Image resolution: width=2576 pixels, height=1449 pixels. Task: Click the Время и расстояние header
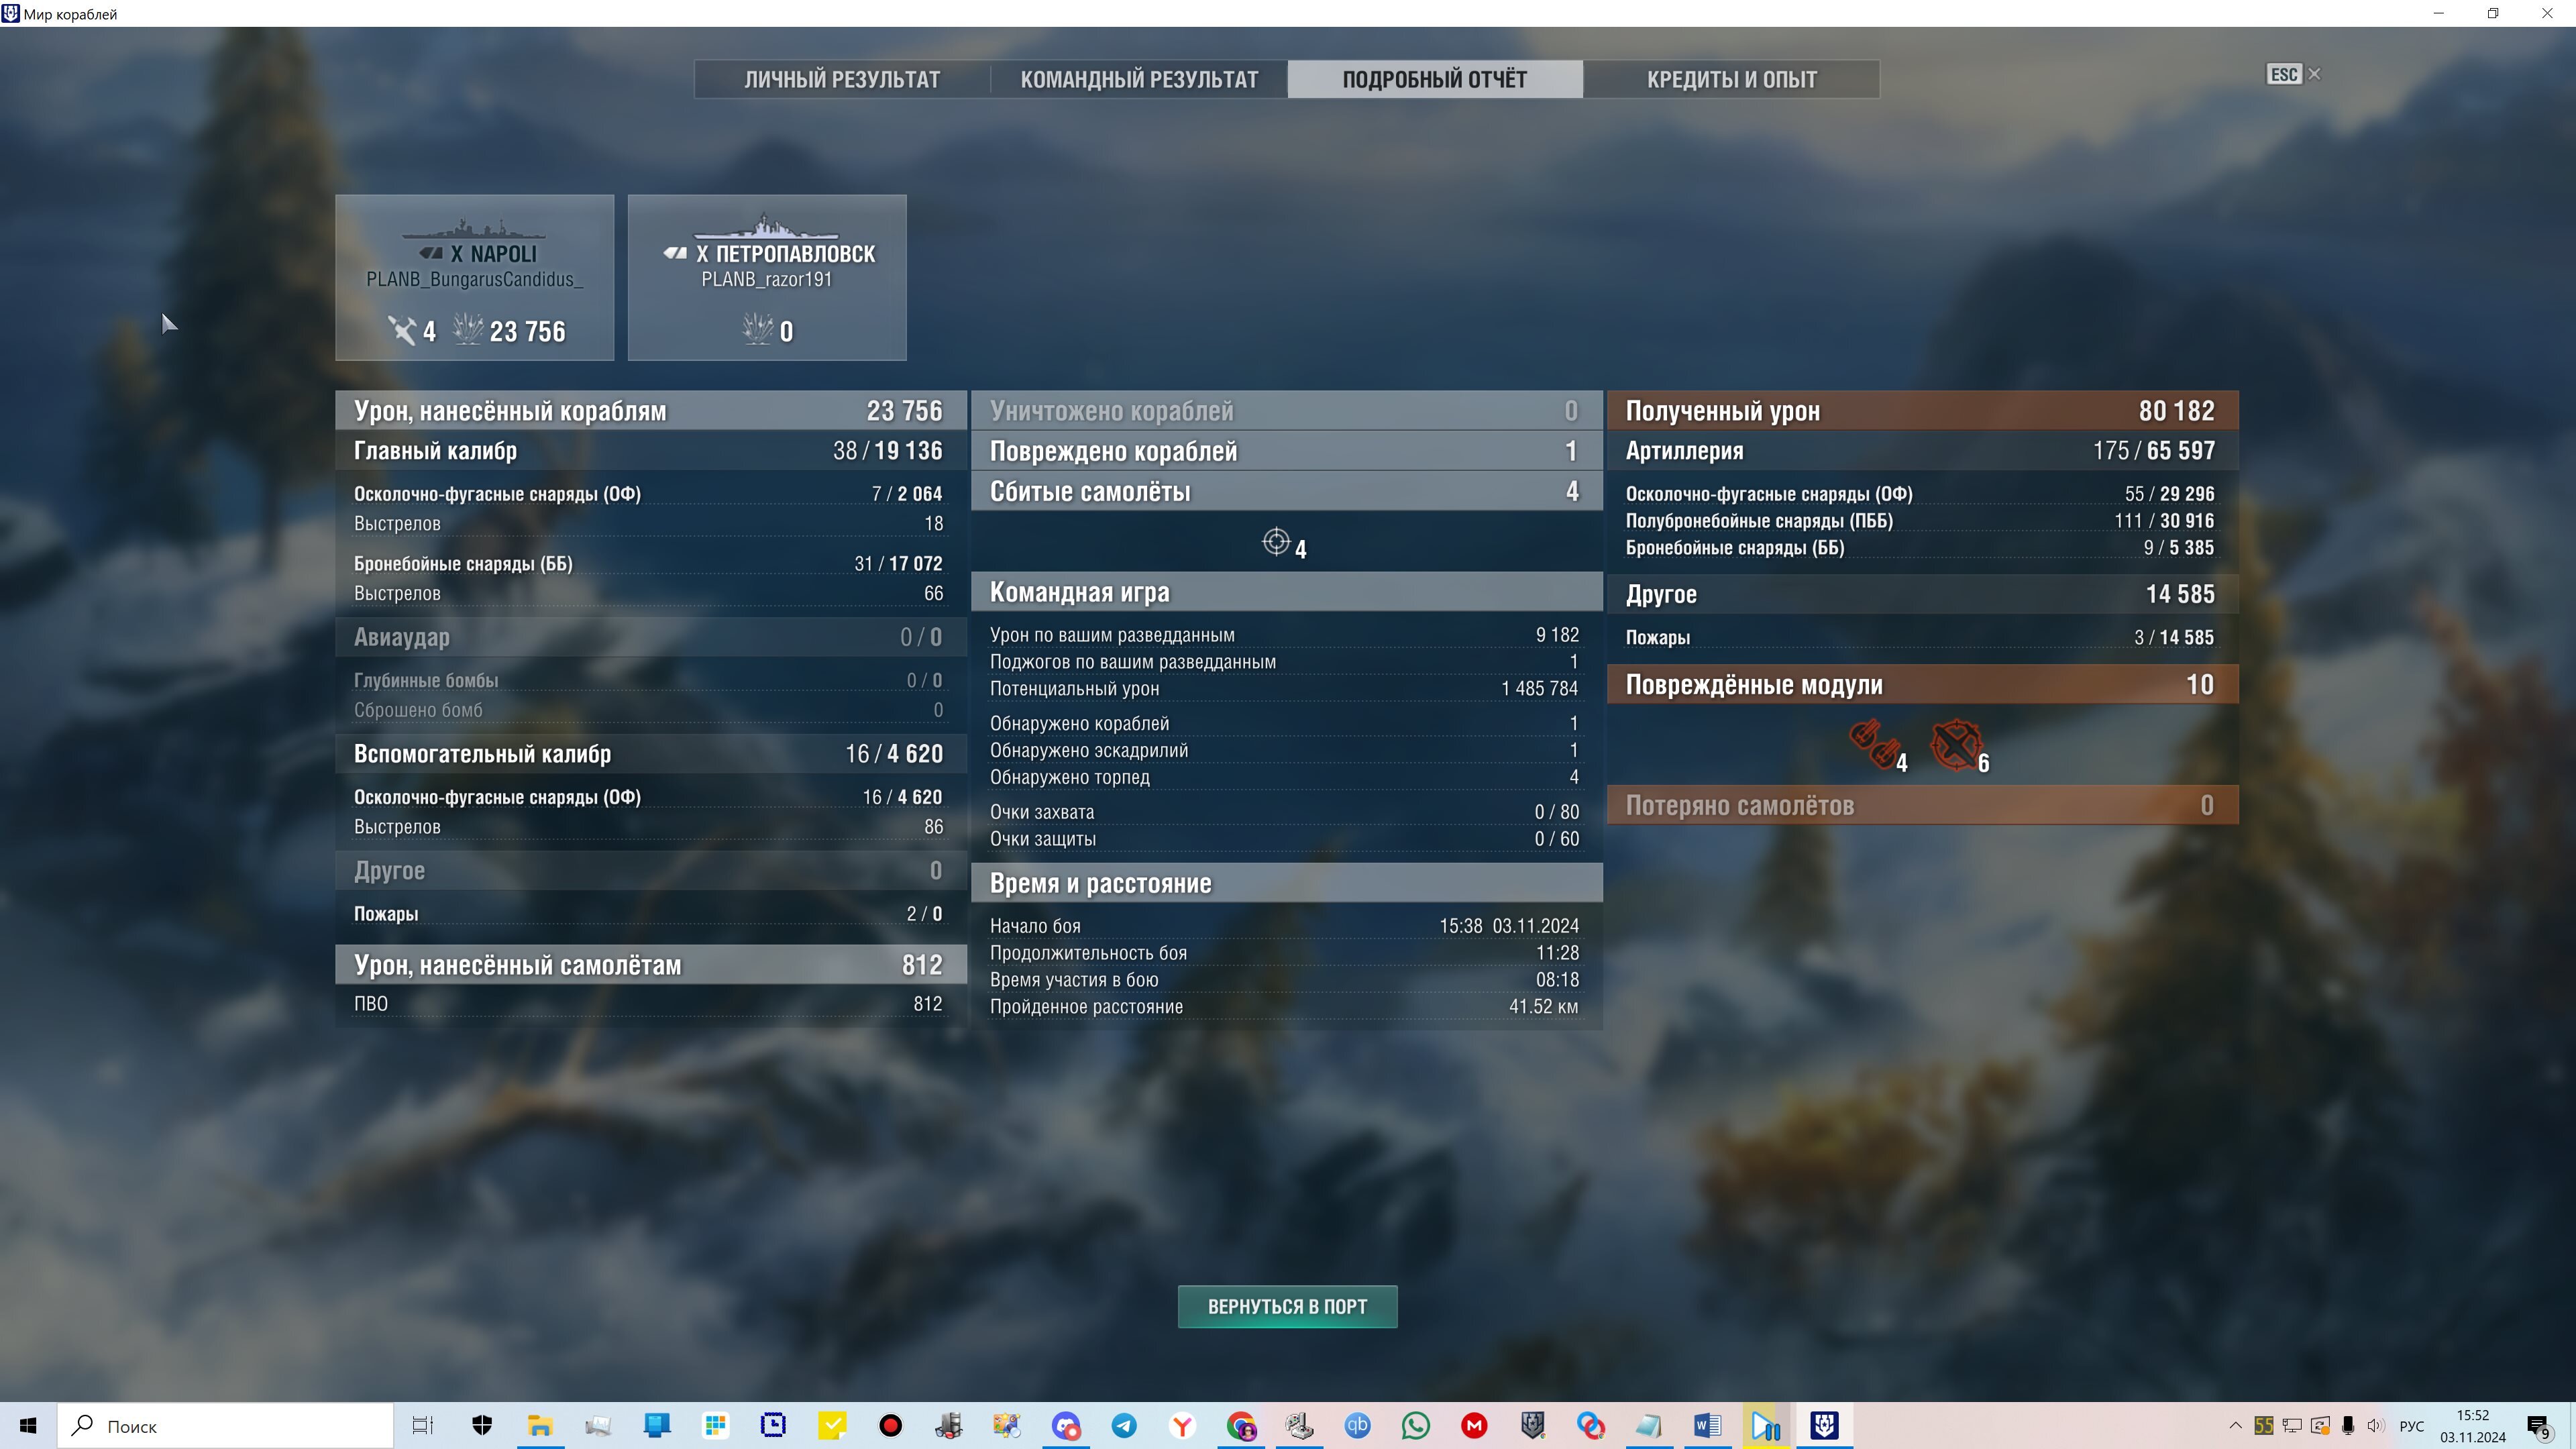(x=1286, y=883)
